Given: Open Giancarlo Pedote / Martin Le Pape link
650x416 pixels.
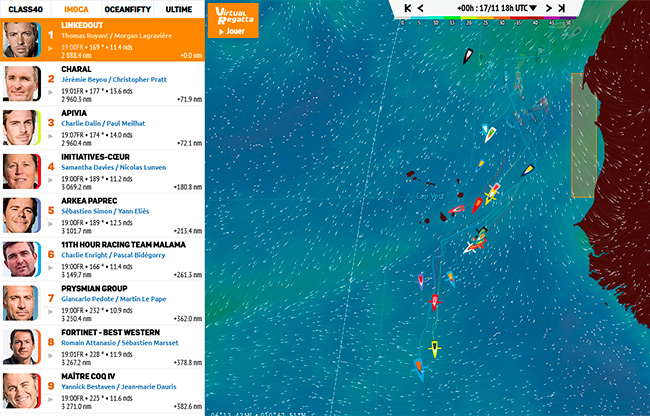Looking at the screenshot, I should click(114, 299).
